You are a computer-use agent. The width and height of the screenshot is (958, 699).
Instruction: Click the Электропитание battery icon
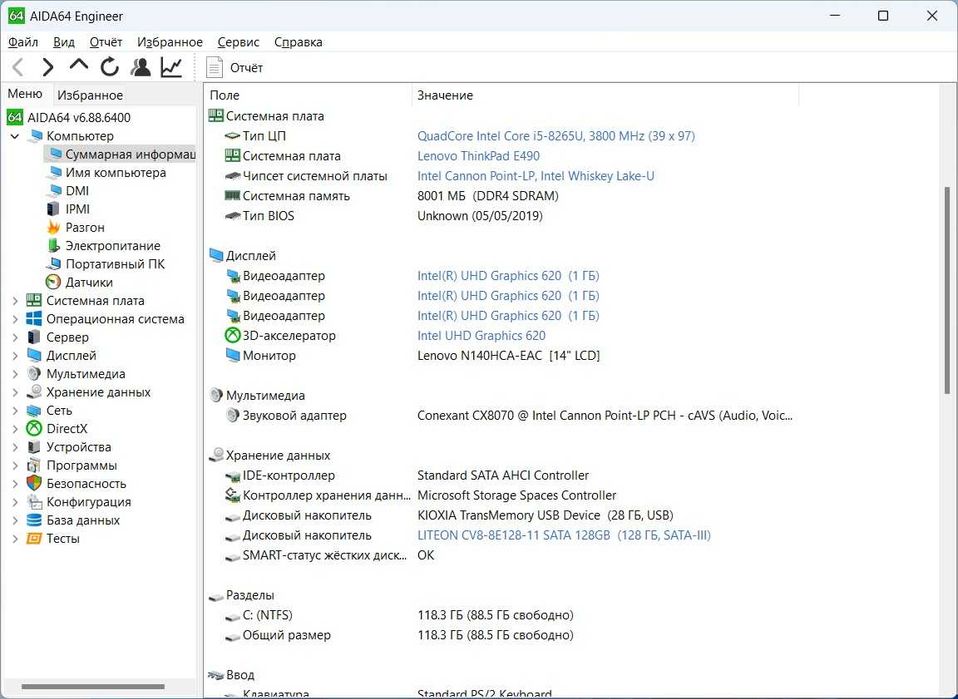[x=54, y=246]
